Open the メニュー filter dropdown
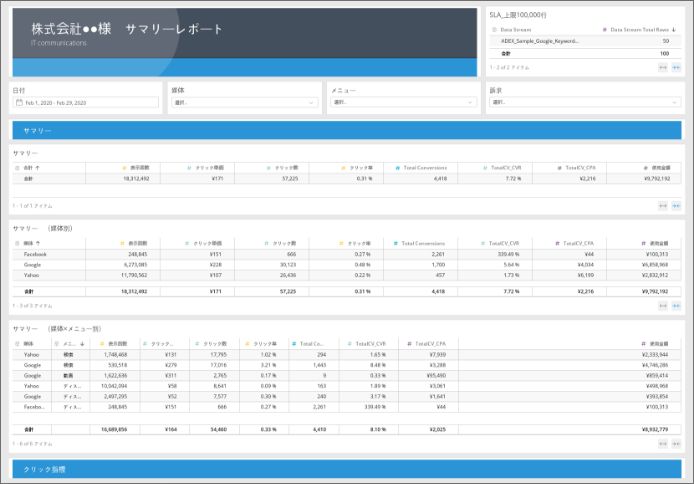 (x=403, y=102)
